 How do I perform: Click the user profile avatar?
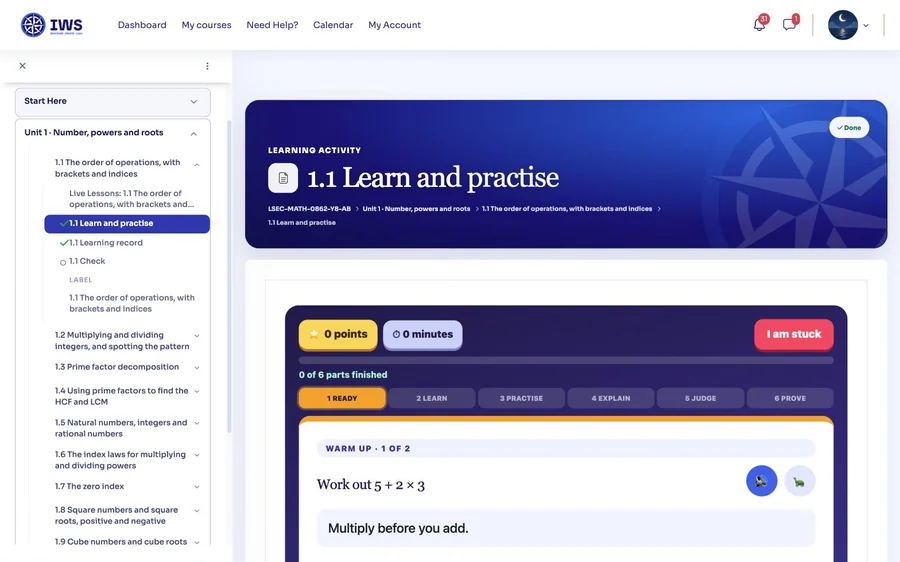843,25
